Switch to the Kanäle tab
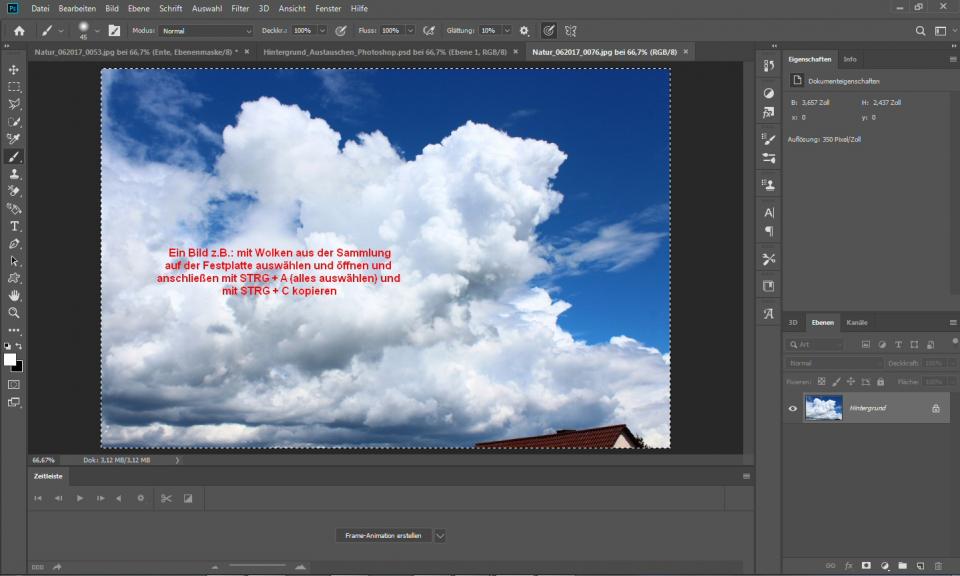Image resolution: width=960 pixels, height=576 pixels. [857, 323]
